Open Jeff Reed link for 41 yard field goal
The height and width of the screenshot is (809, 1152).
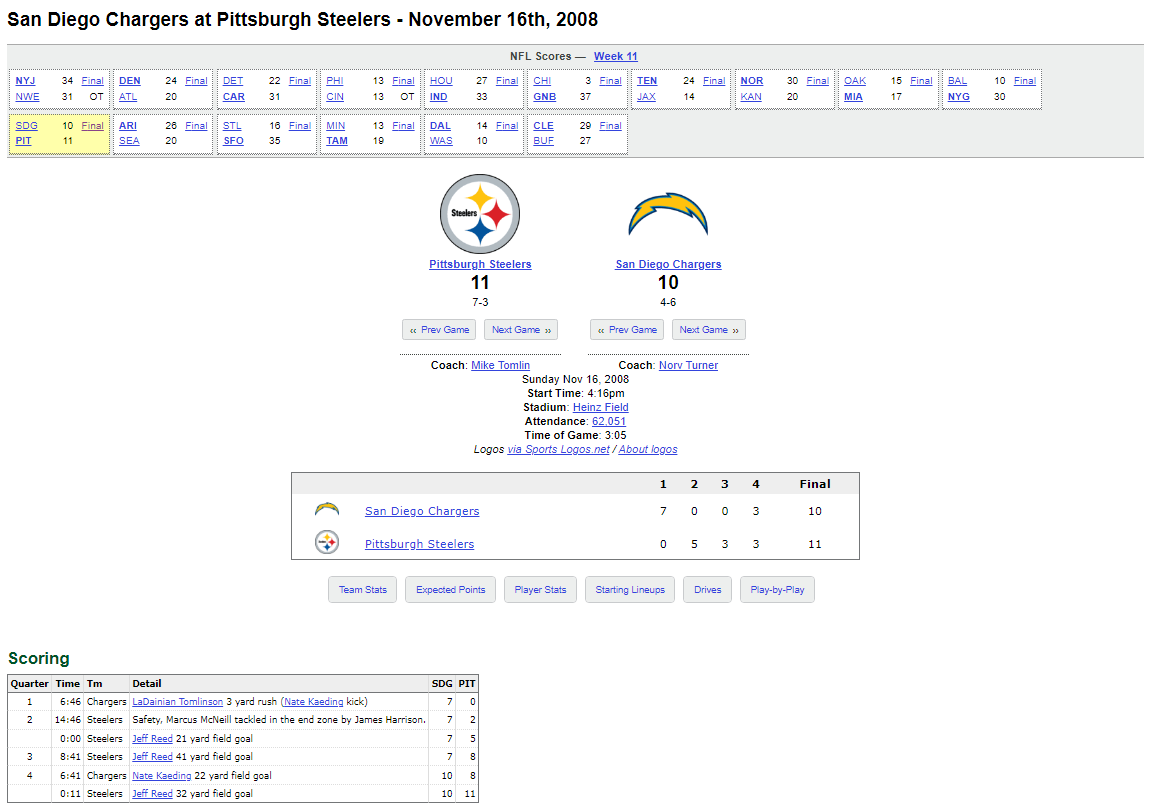tap(152, 756)
